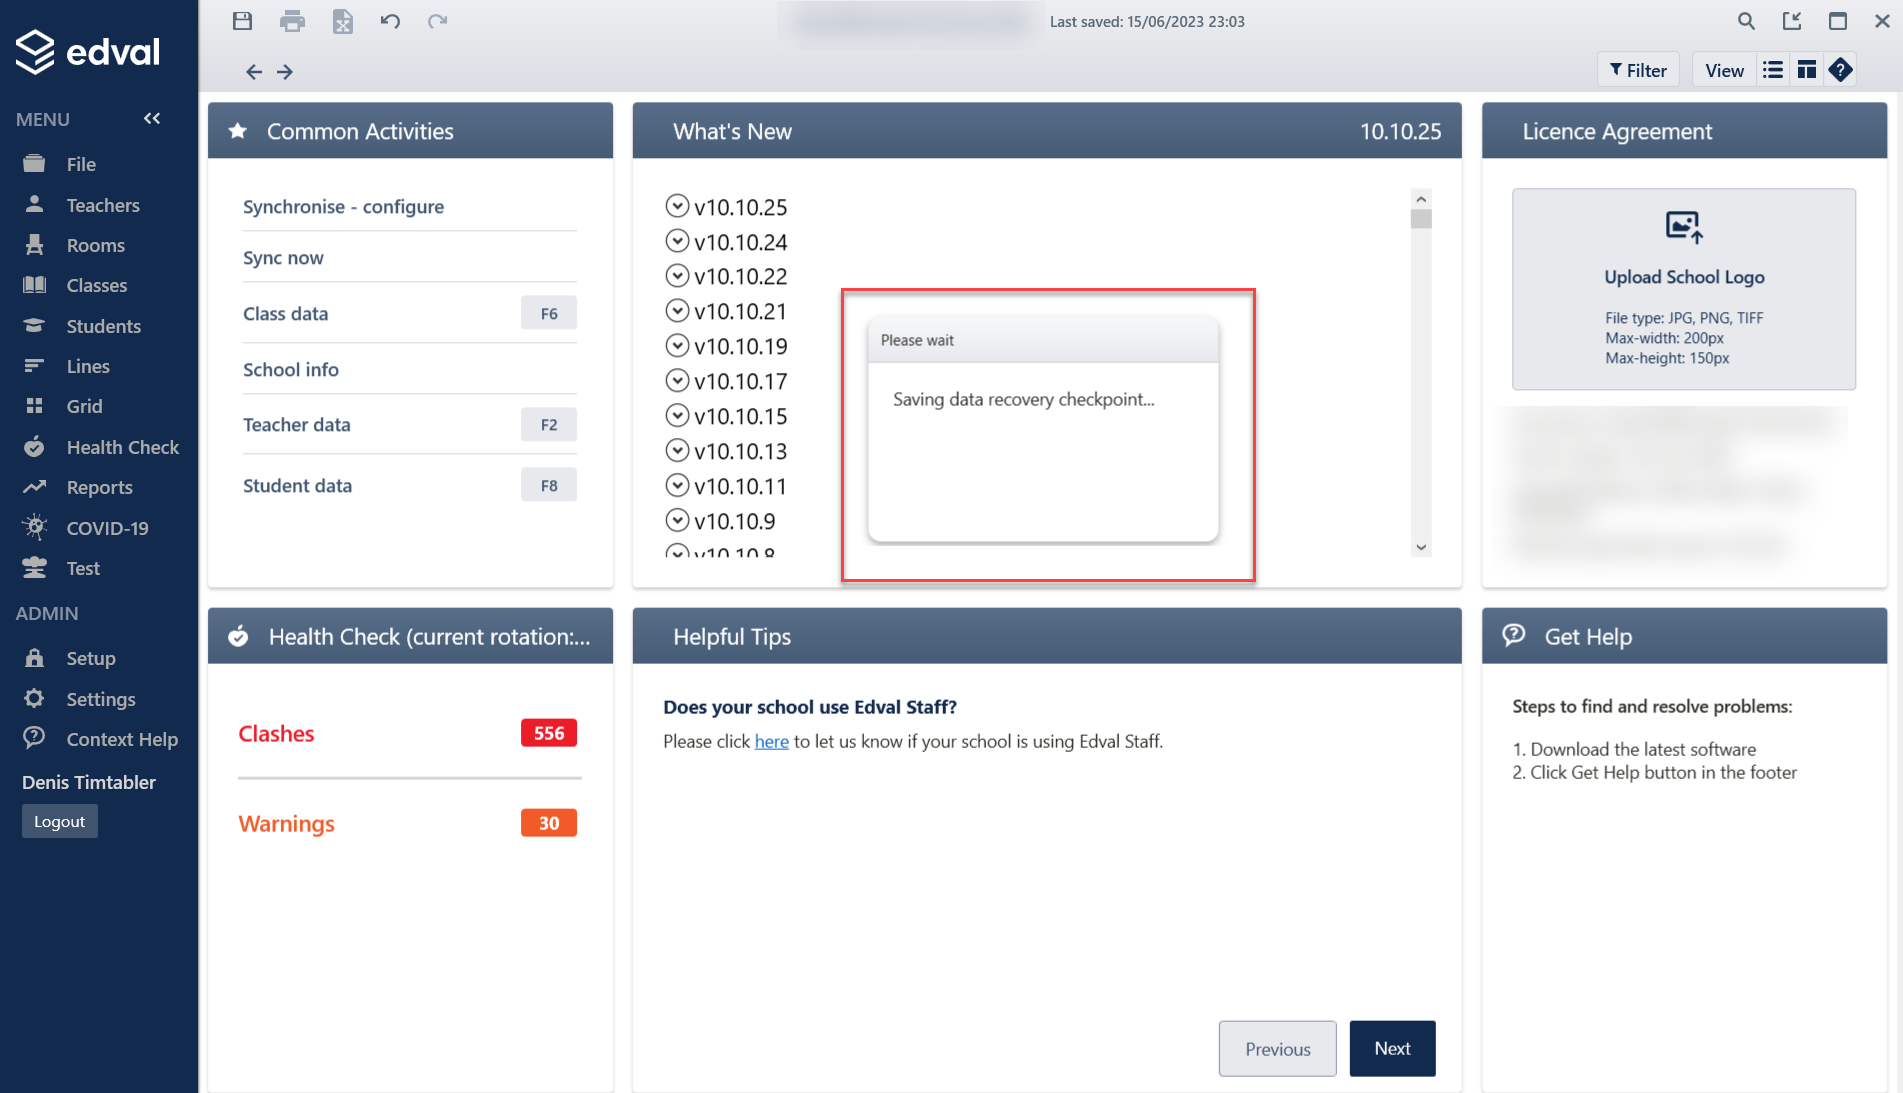Switch to list view icon
Image resolution: width=1903 pixels, height=1093 pixels.
[x=1772, y=70]
